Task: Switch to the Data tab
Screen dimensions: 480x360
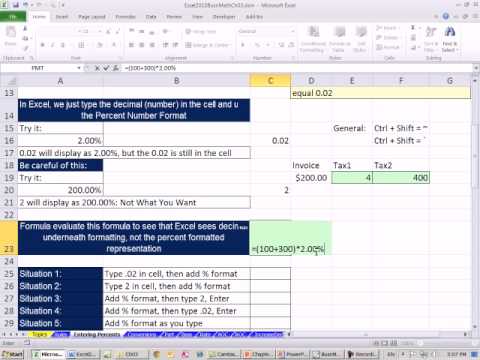Action: click(151, 17)
